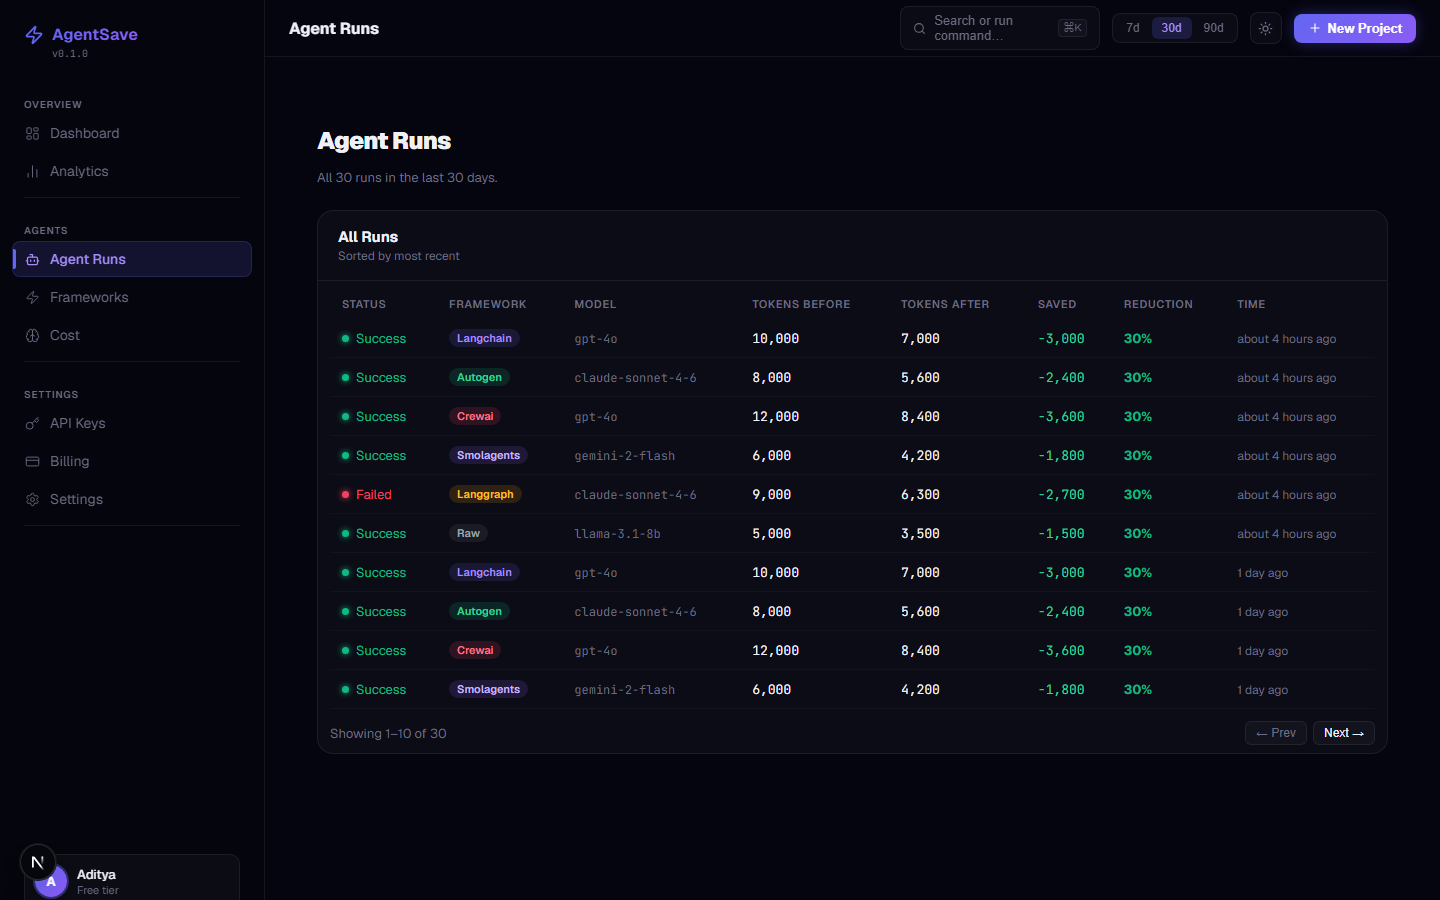Click the Frameworks lightning bolt icon

pos(32,298)
